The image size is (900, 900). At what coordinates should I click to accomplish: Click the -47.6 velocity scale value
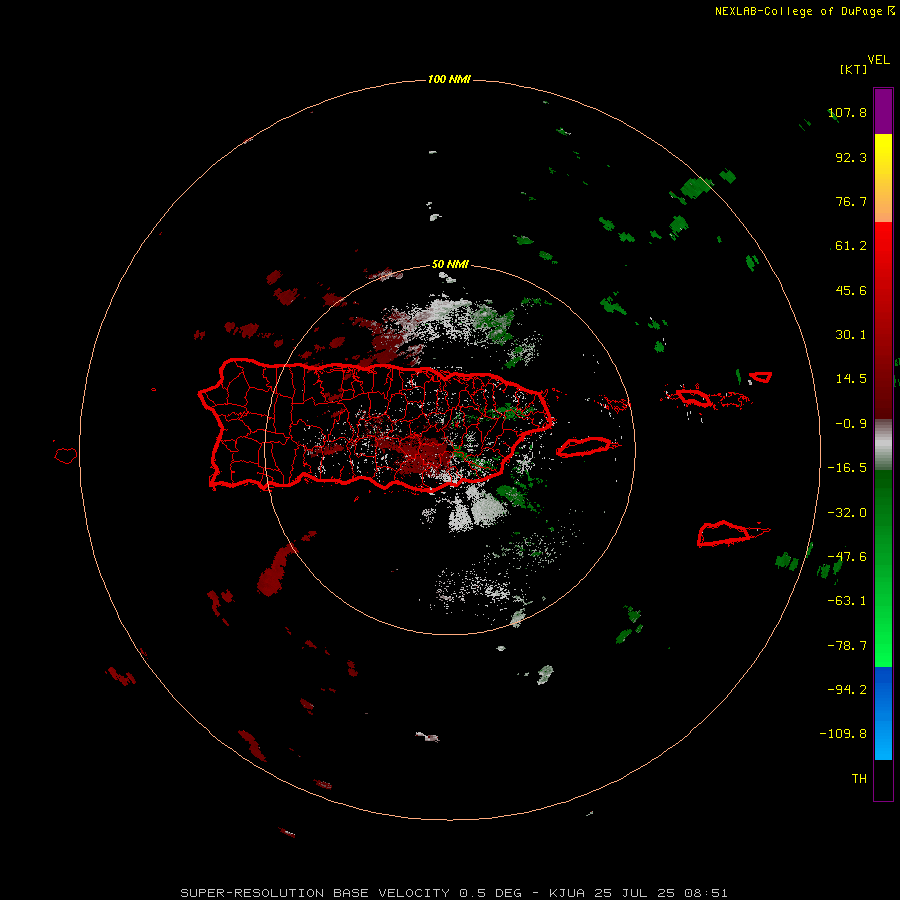click(x=847, y=557)
